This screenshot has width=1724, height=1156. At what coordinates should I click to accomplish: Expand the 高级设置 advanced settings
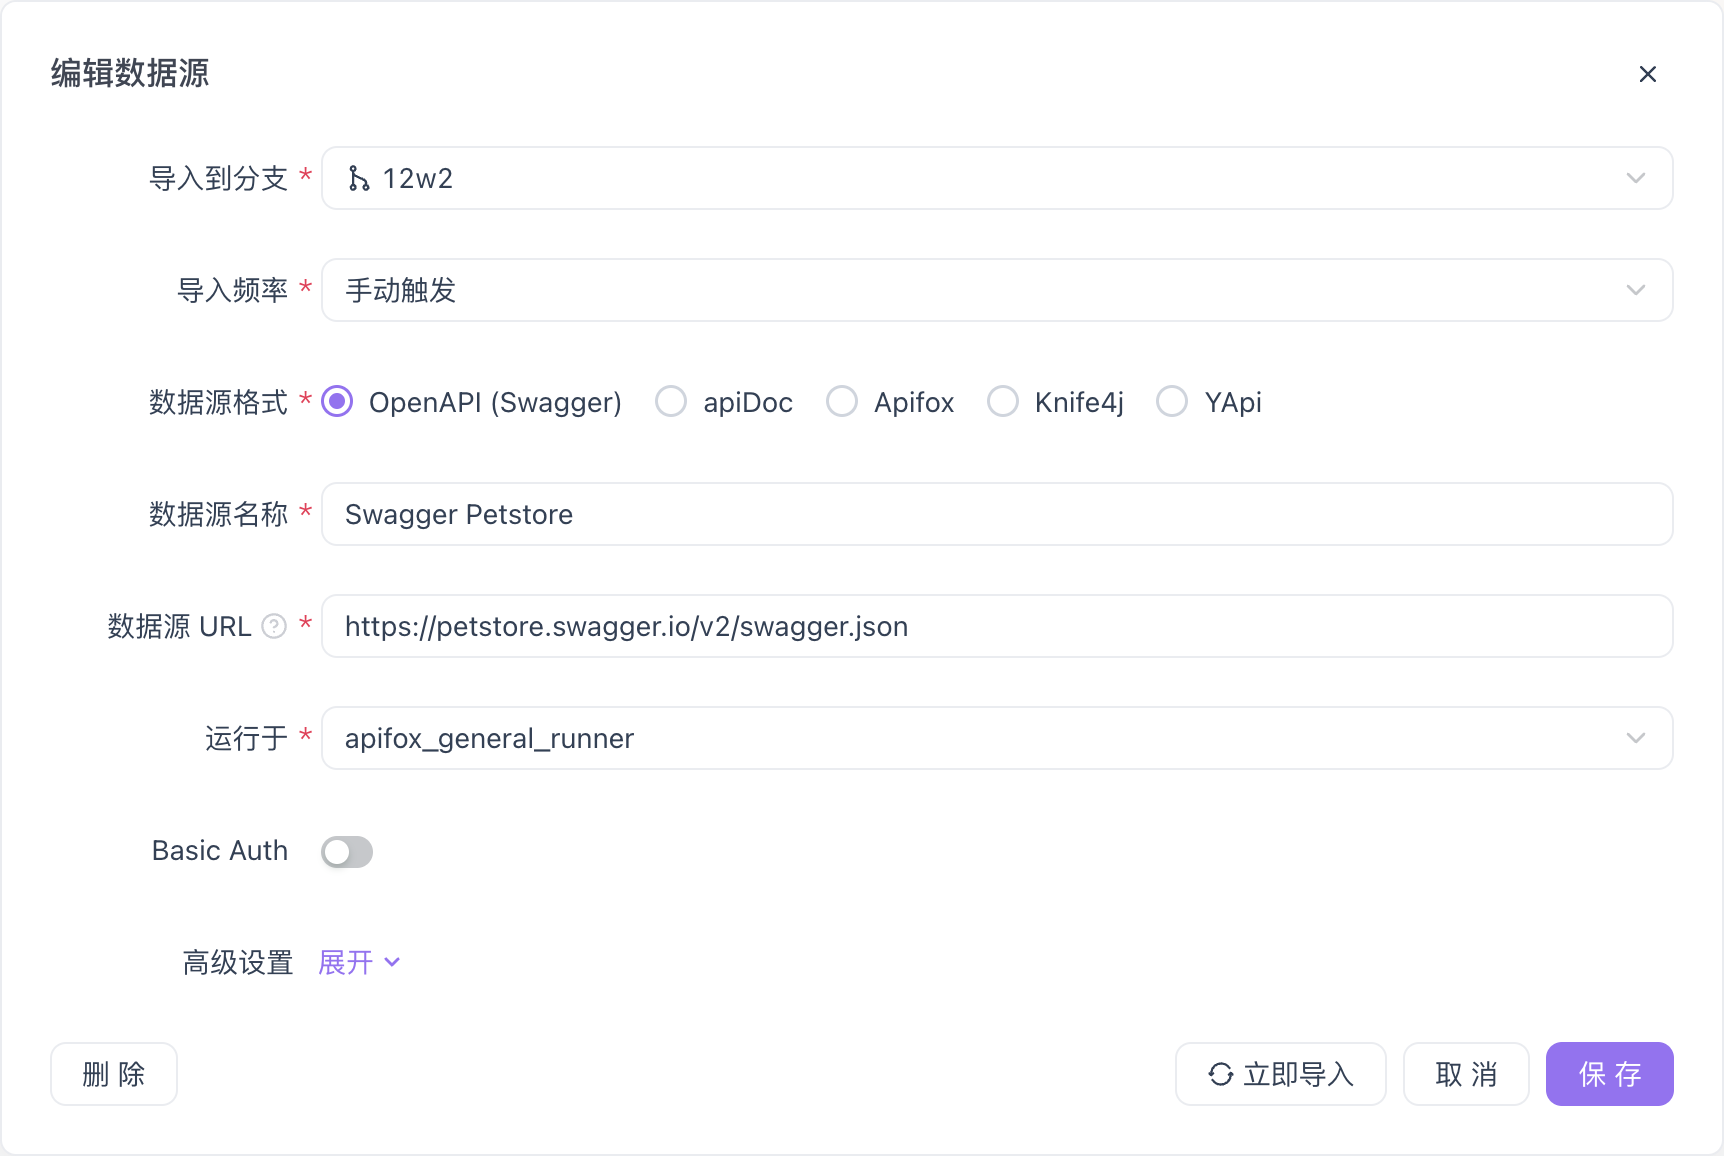tap(344, 962)
